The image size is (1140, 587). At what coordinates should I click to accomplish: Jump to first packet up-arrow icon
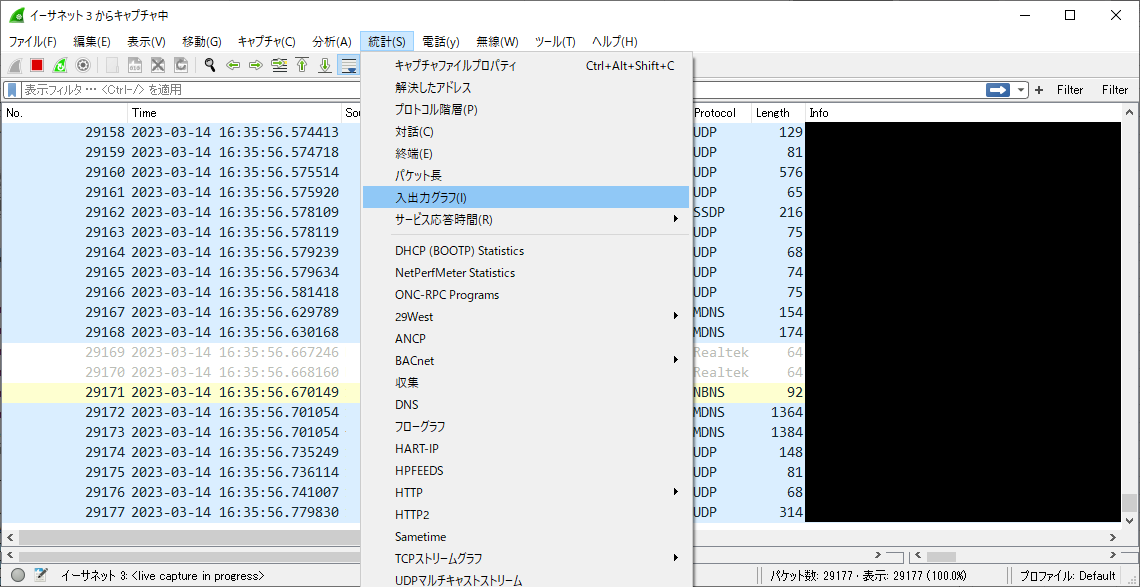pos(302,65)
